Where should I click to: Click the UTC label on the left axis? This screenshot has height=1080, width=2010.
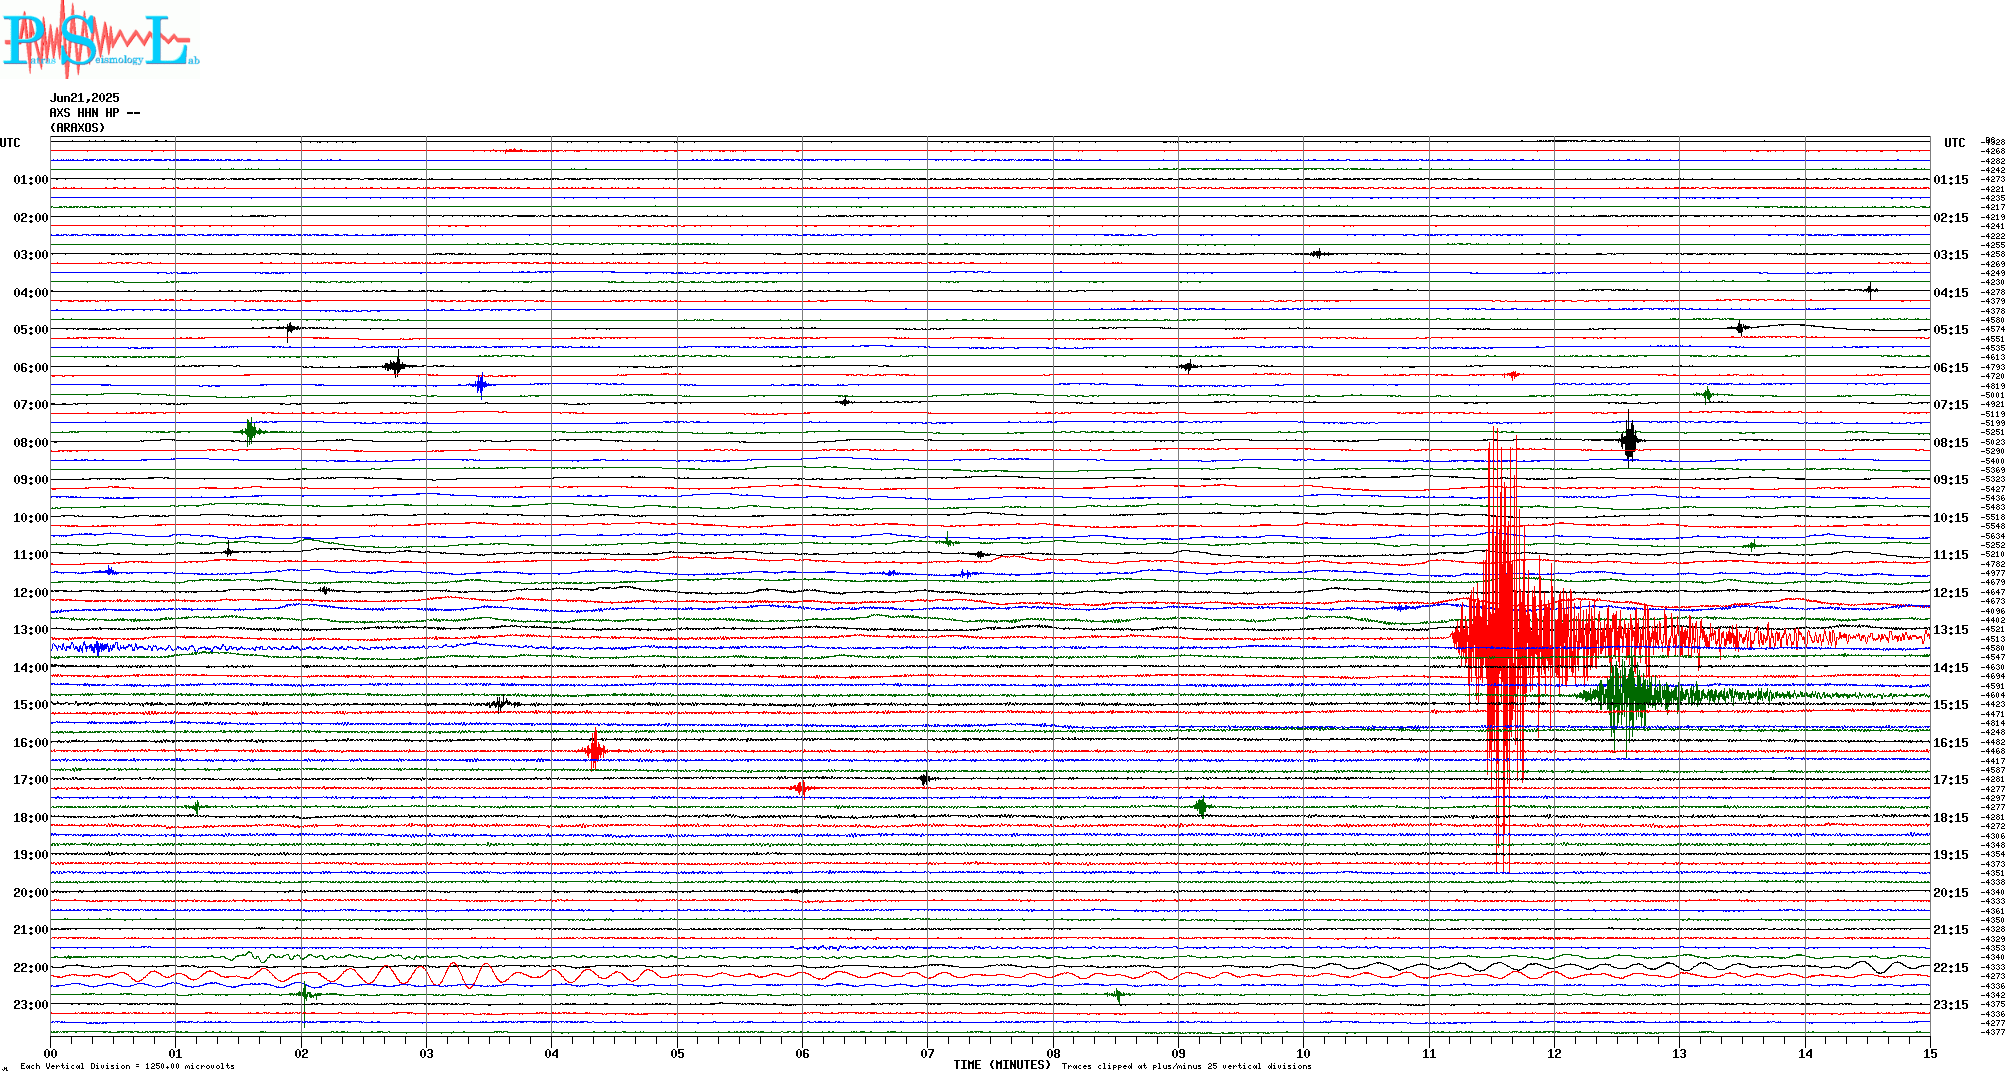tap(10, 143)
